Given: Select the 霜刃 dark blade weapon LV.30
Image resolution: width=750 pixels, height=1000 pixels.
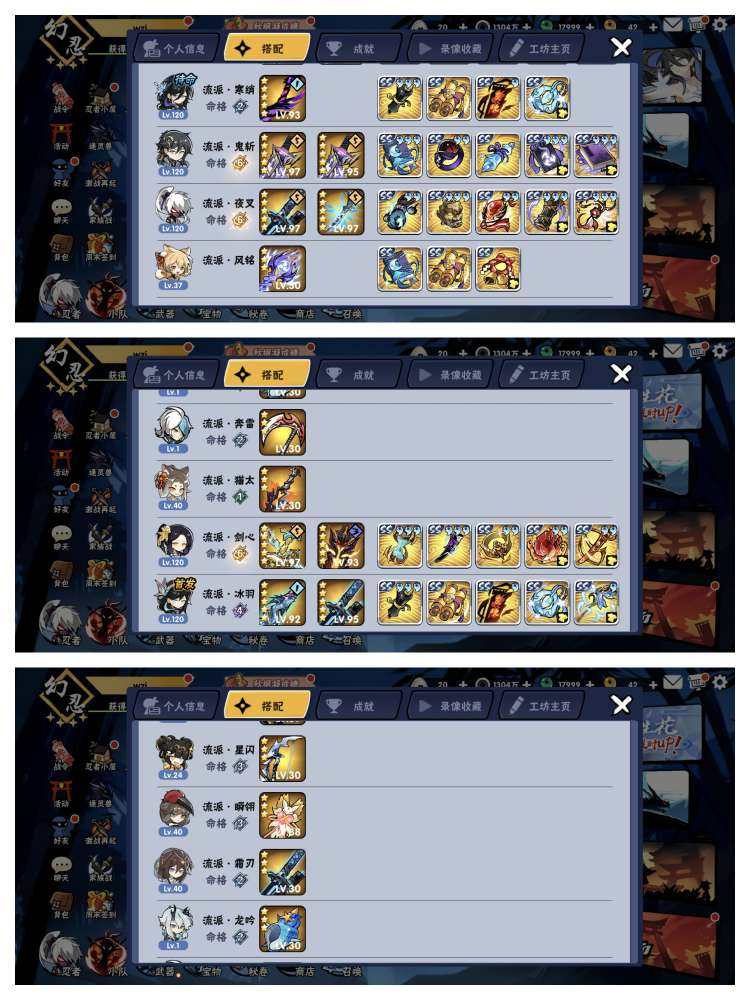Looking at the screenshot, I should click(283, 872).
